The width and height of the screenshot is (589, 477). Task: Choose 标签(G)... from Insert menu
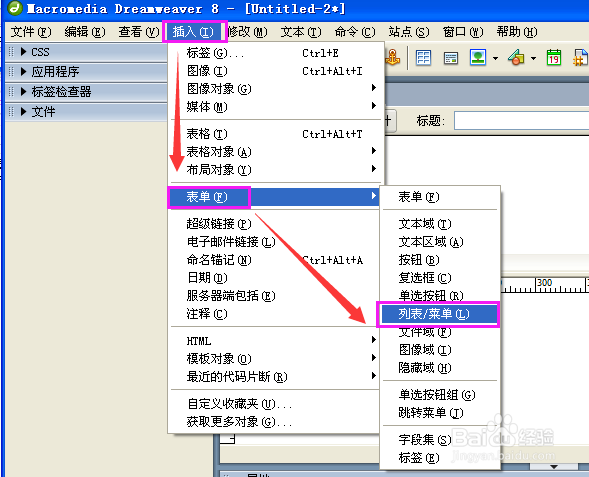(x=276, y=53)
